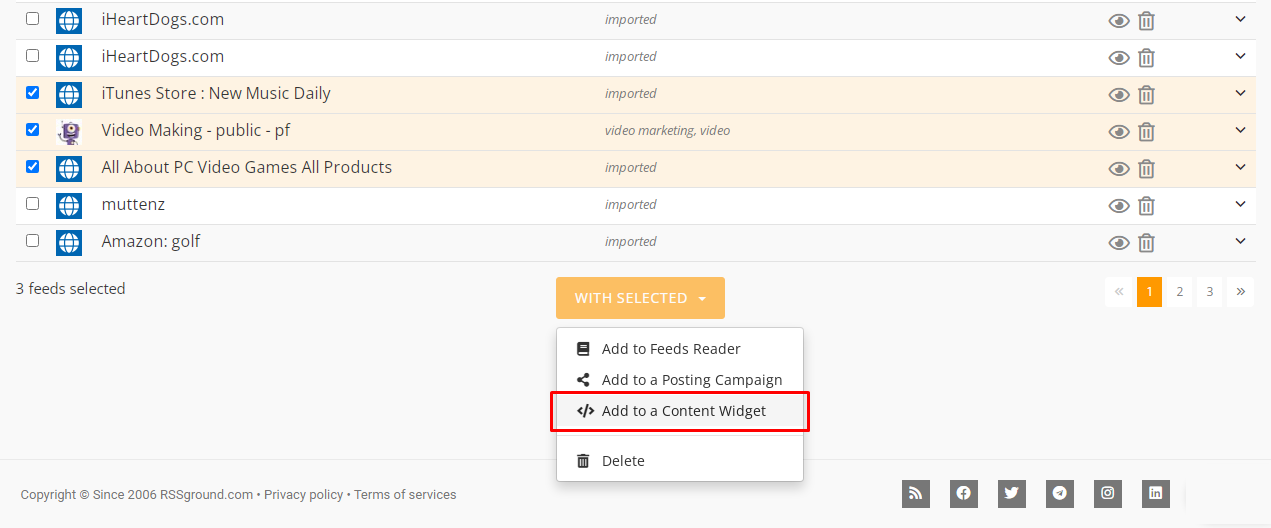Image resolution: width=1271 pixels, height=528 pixels.
Task: Open the Facebook icon in the footer
Action: (963, 493)
